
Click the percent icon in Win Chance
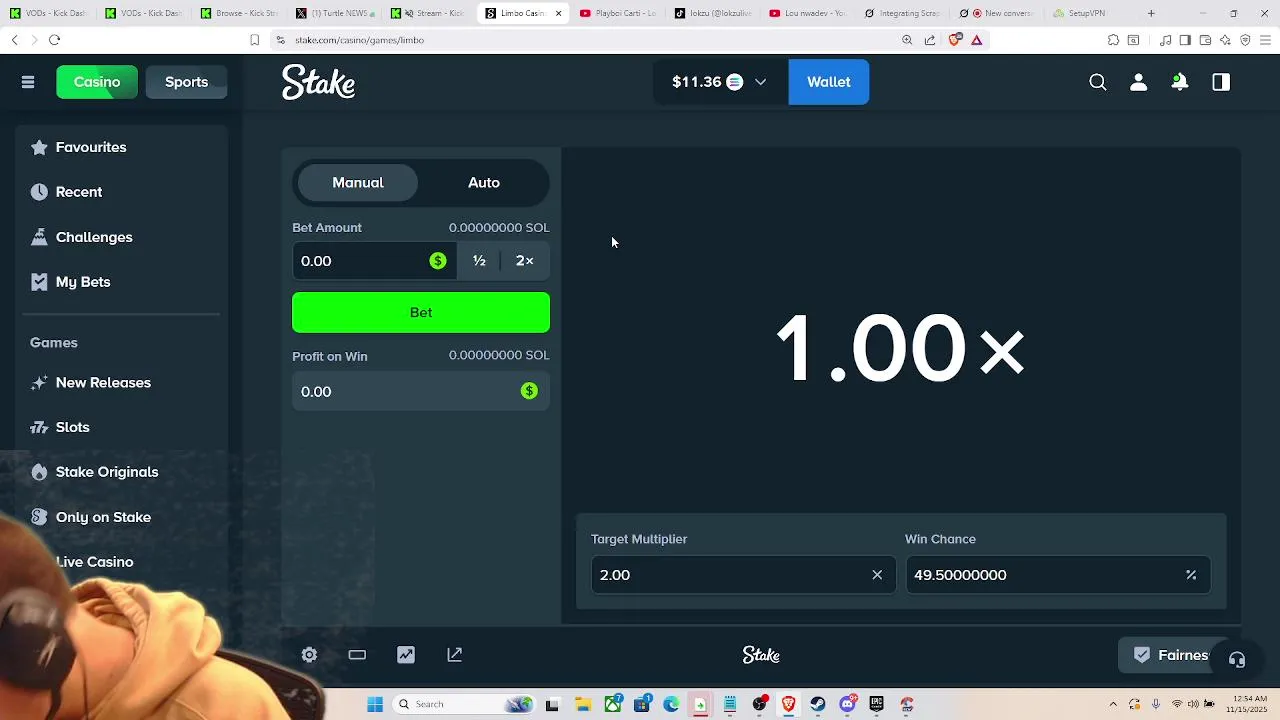click(x=1191, y=575)
